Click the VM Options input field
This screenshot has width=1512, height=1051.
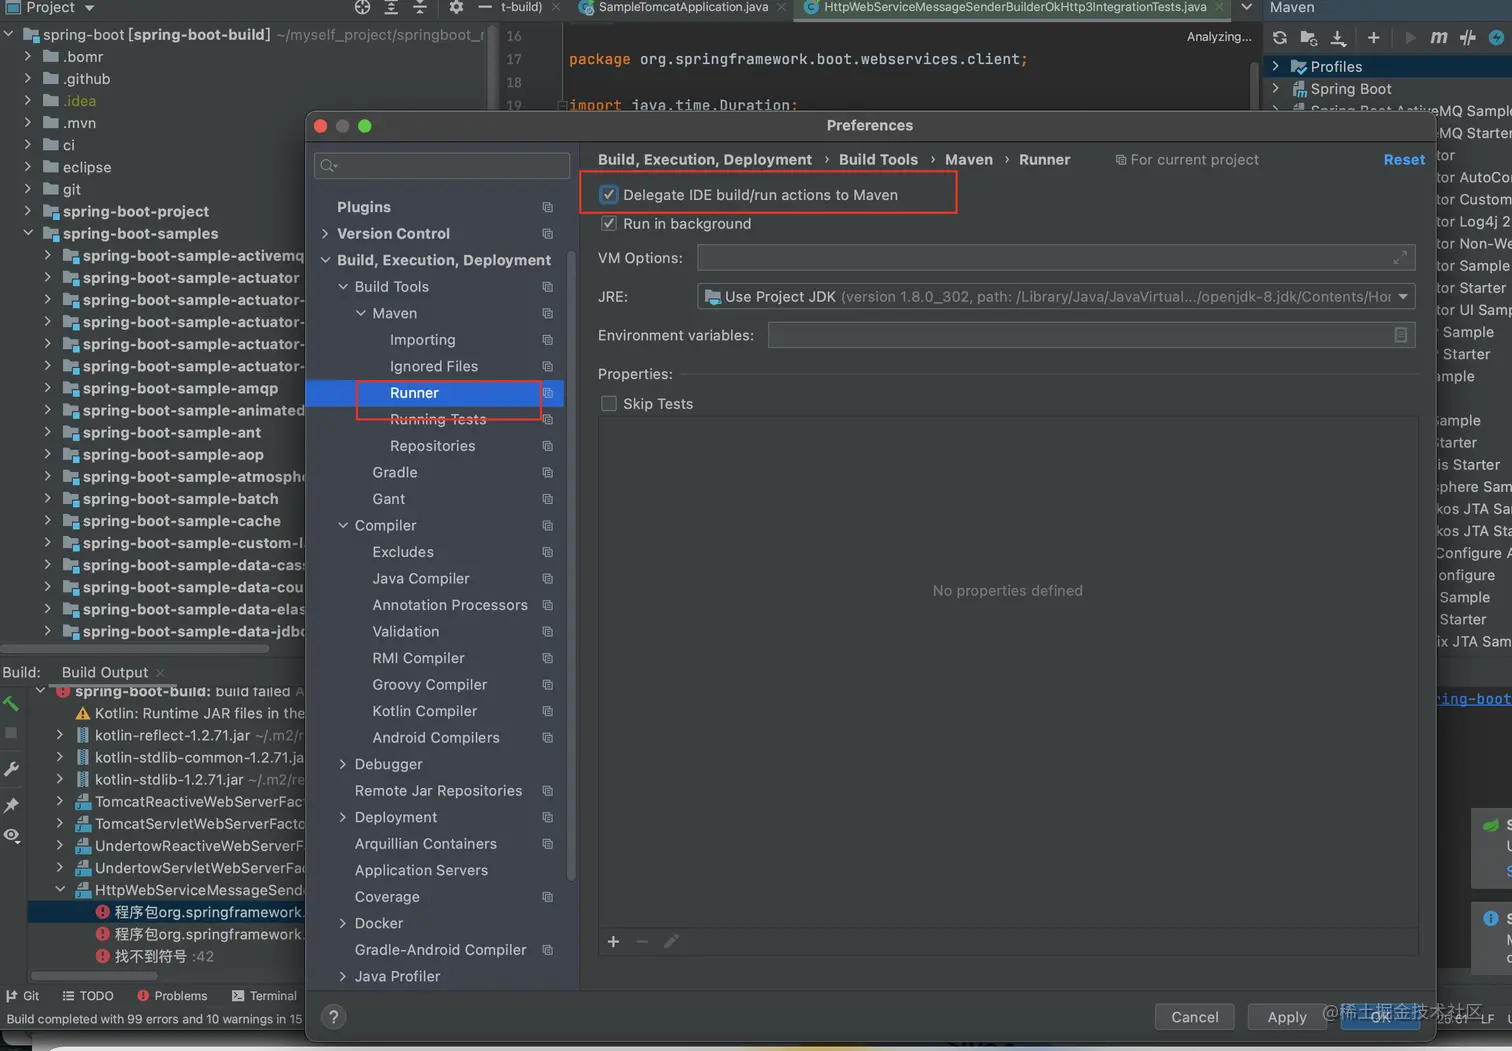tap(1045, 258)
